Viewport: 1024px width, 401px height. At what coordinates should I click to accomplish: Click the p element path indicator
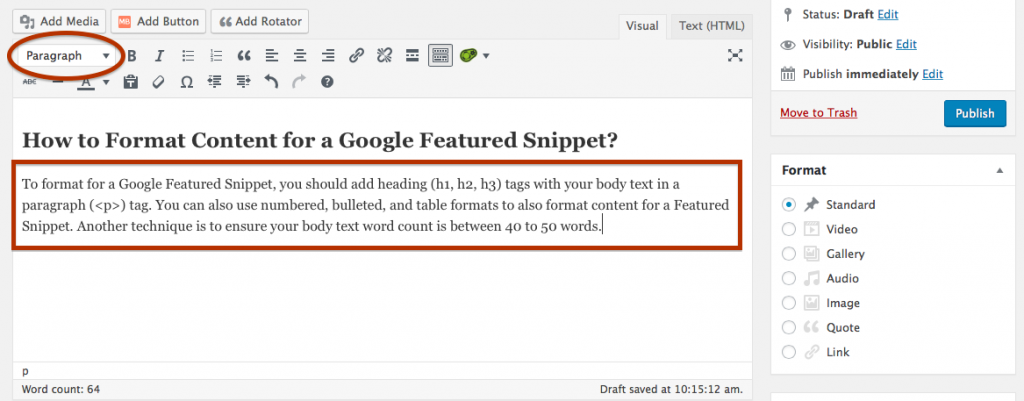[25, 372]
